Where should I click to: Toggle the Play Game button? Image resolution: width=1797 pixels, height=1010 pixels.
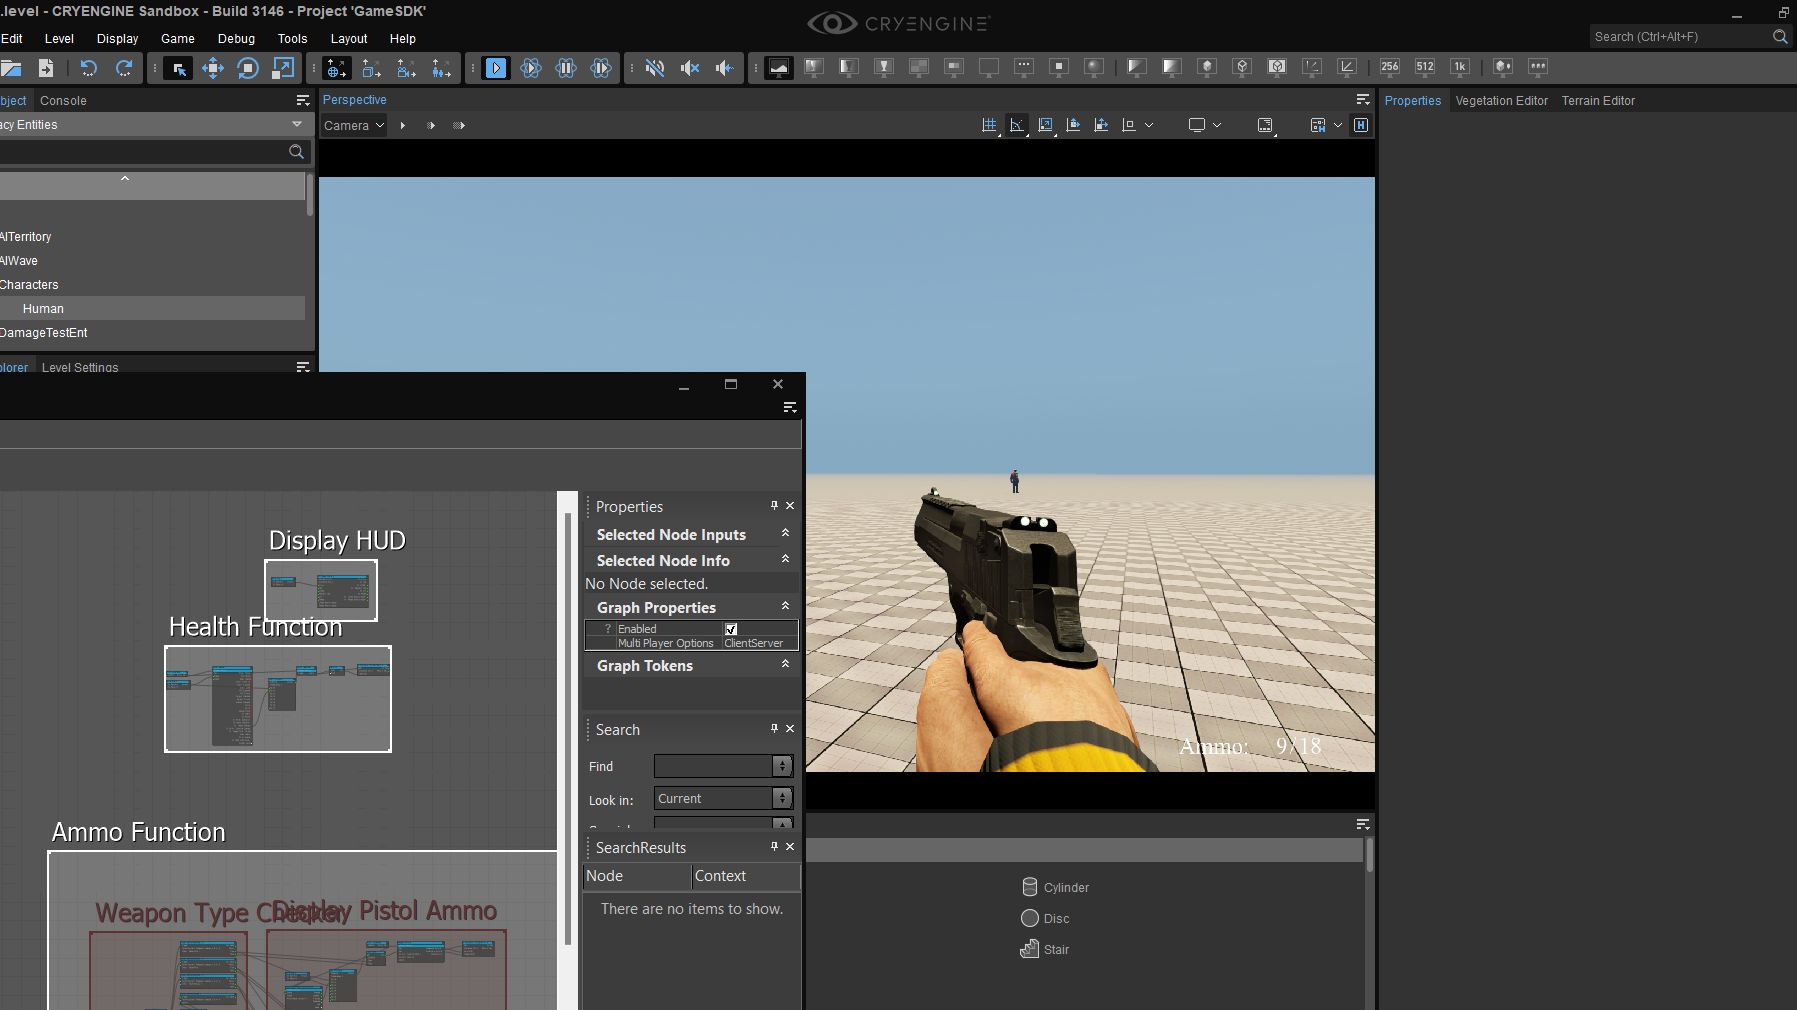point(496,68)
